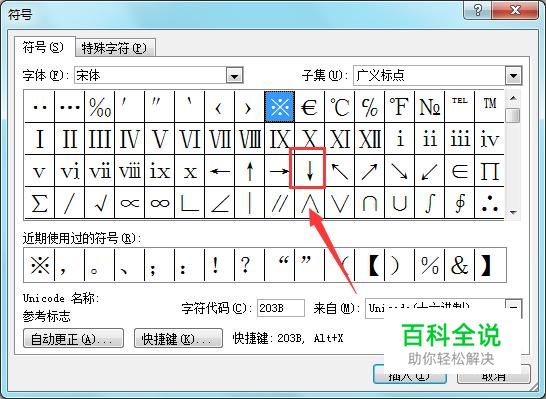Viewport: 546px width, 399px height.
Task: Pick recently used 】 bracket symbol
Action: point(490,265)
